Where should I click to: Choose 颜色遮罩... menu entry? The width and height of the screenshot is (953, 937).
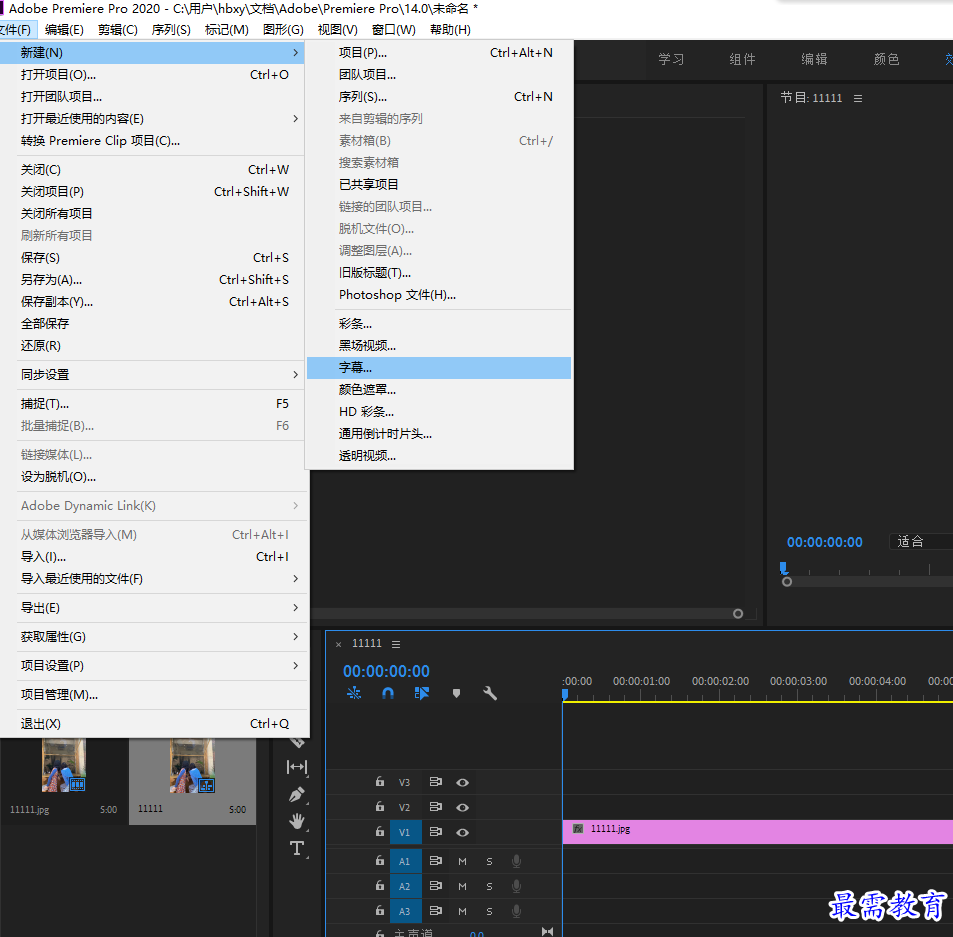point(439,390)
